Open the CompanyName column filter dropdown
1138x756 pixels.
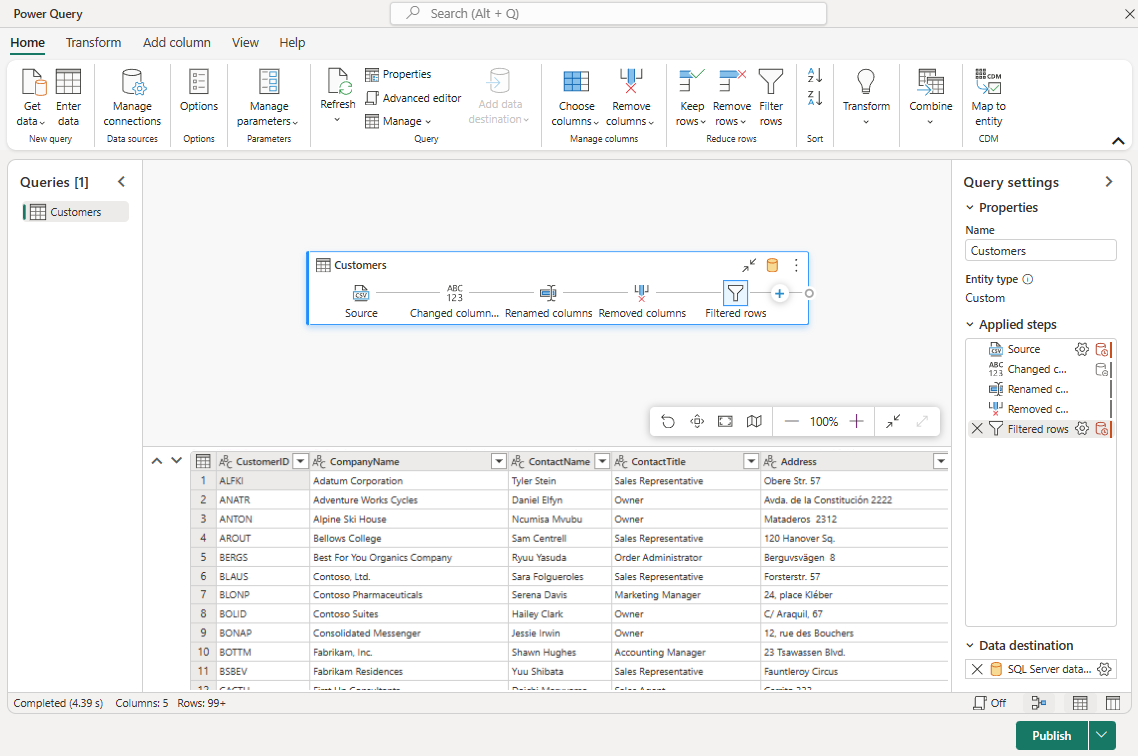click(498, 462)
